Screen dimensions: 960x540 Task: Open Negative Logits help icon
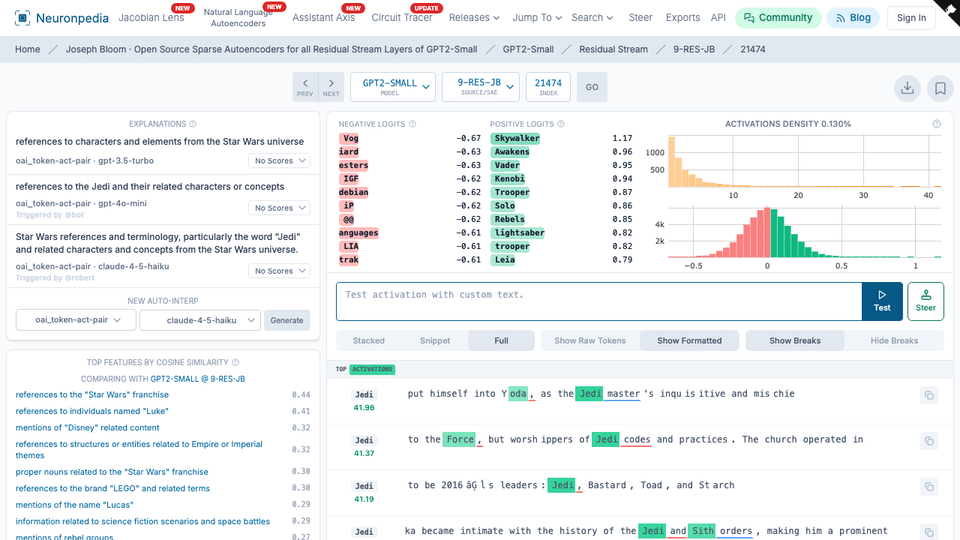[x=413, y=124]
